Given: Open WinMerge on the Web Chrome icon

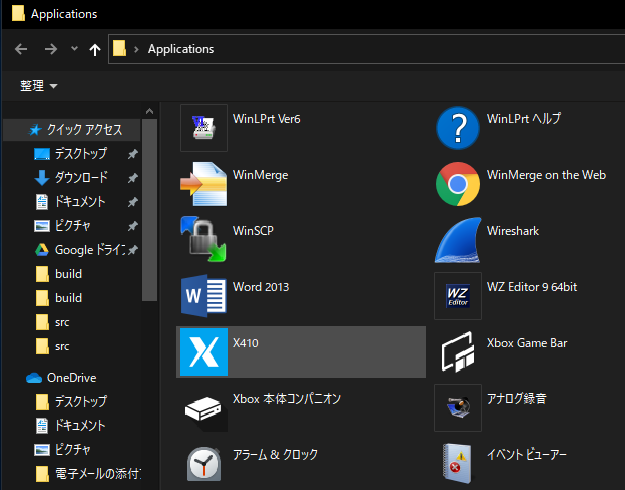Looking at the screenshot, I should (x=458, y=184).
